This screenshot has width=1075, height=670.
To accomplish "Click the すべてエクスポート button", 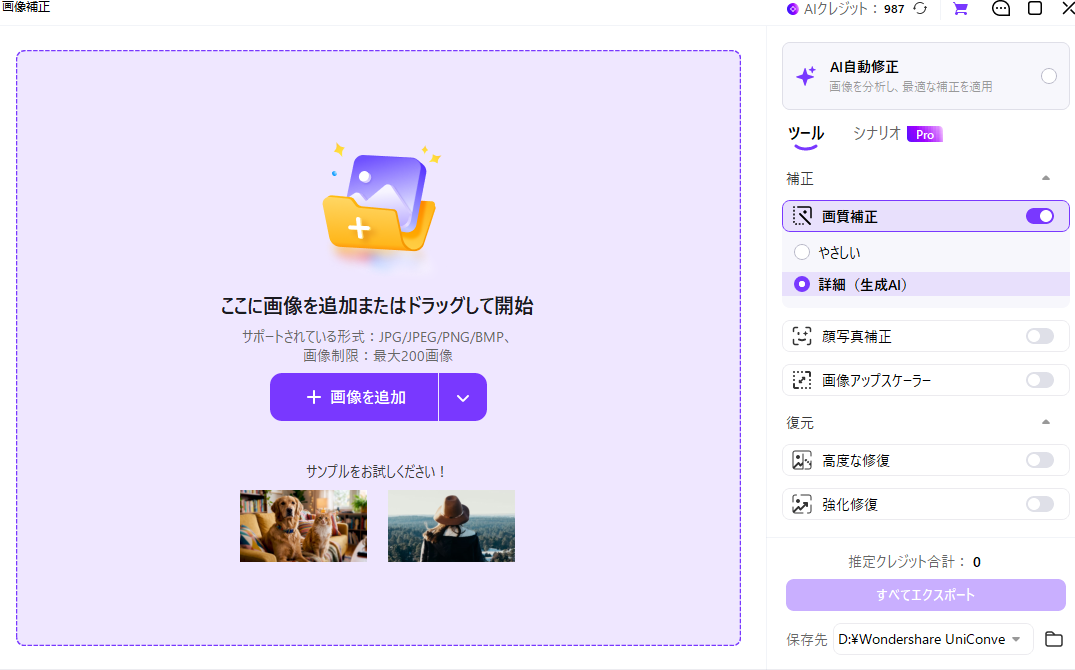I will [x=926, y=595].
